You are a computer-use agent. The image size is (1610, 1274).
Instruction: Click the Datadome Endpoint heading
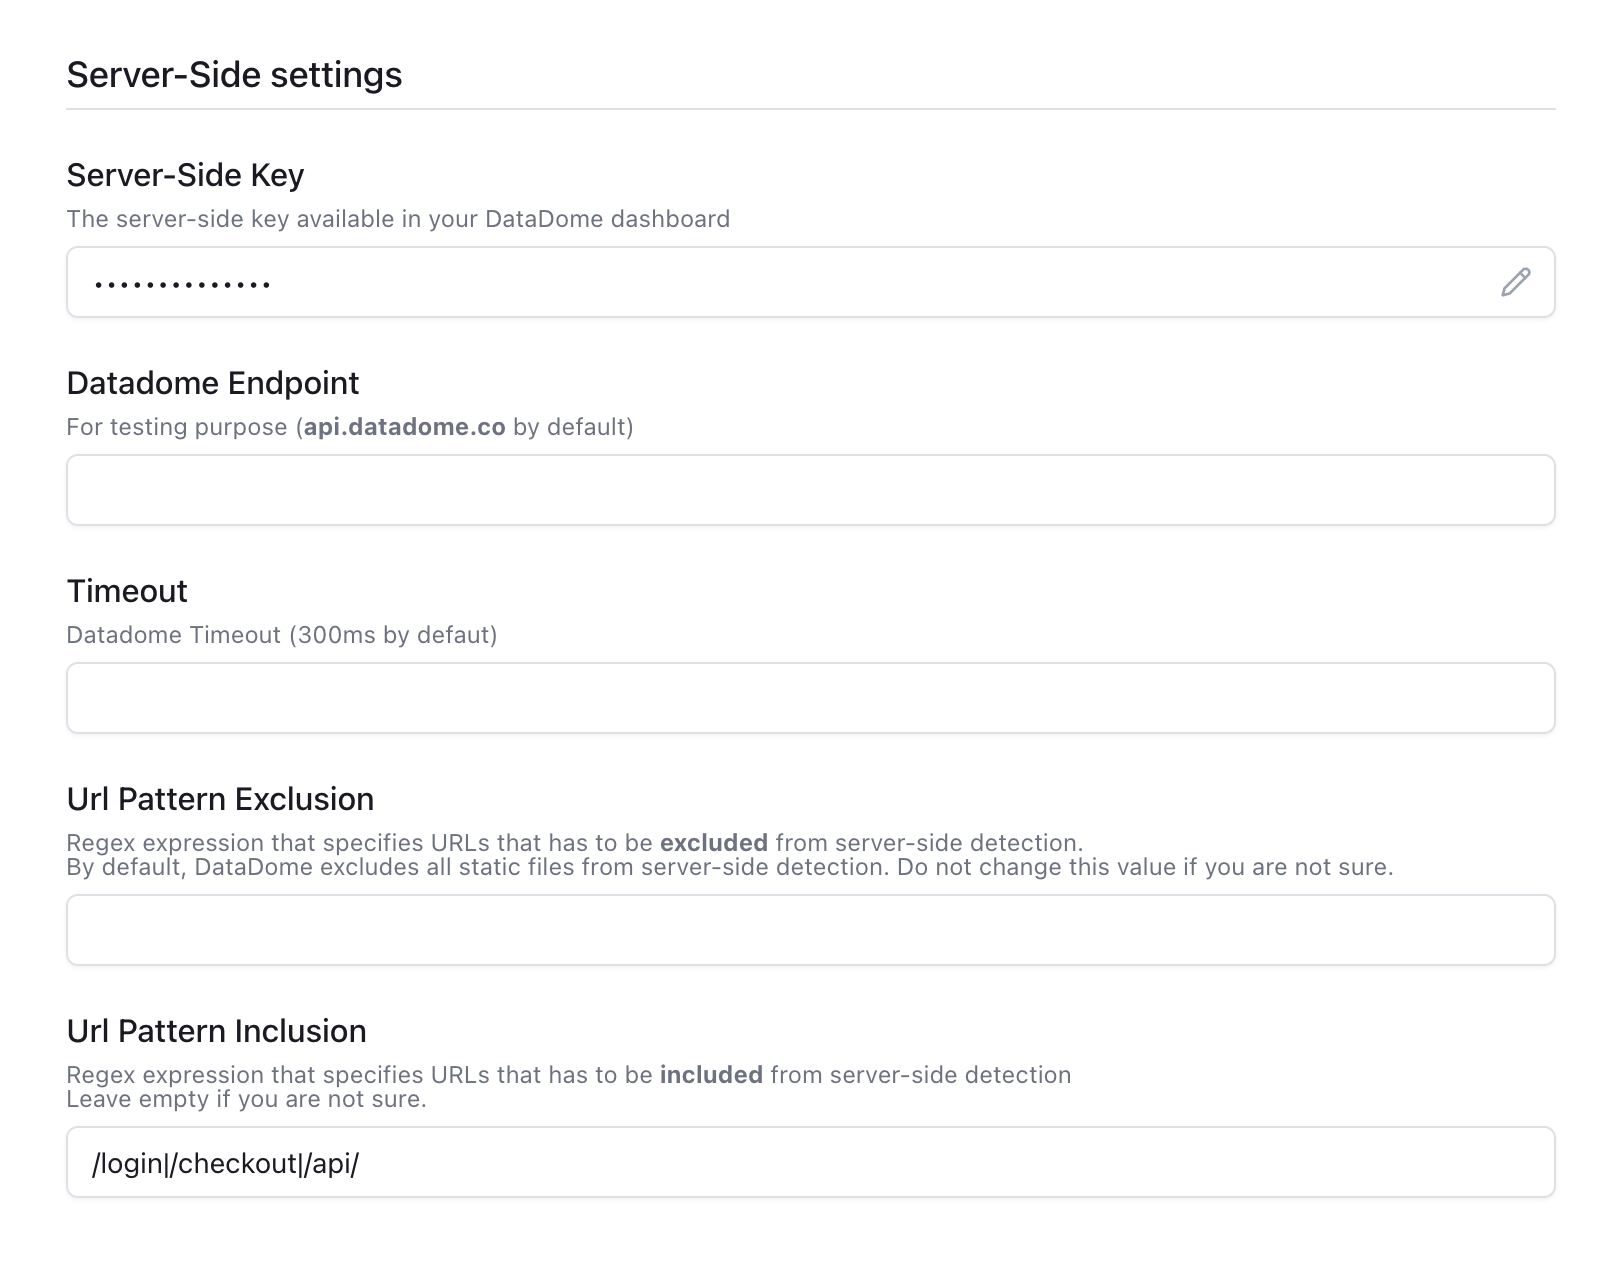[x=212, y=383]
